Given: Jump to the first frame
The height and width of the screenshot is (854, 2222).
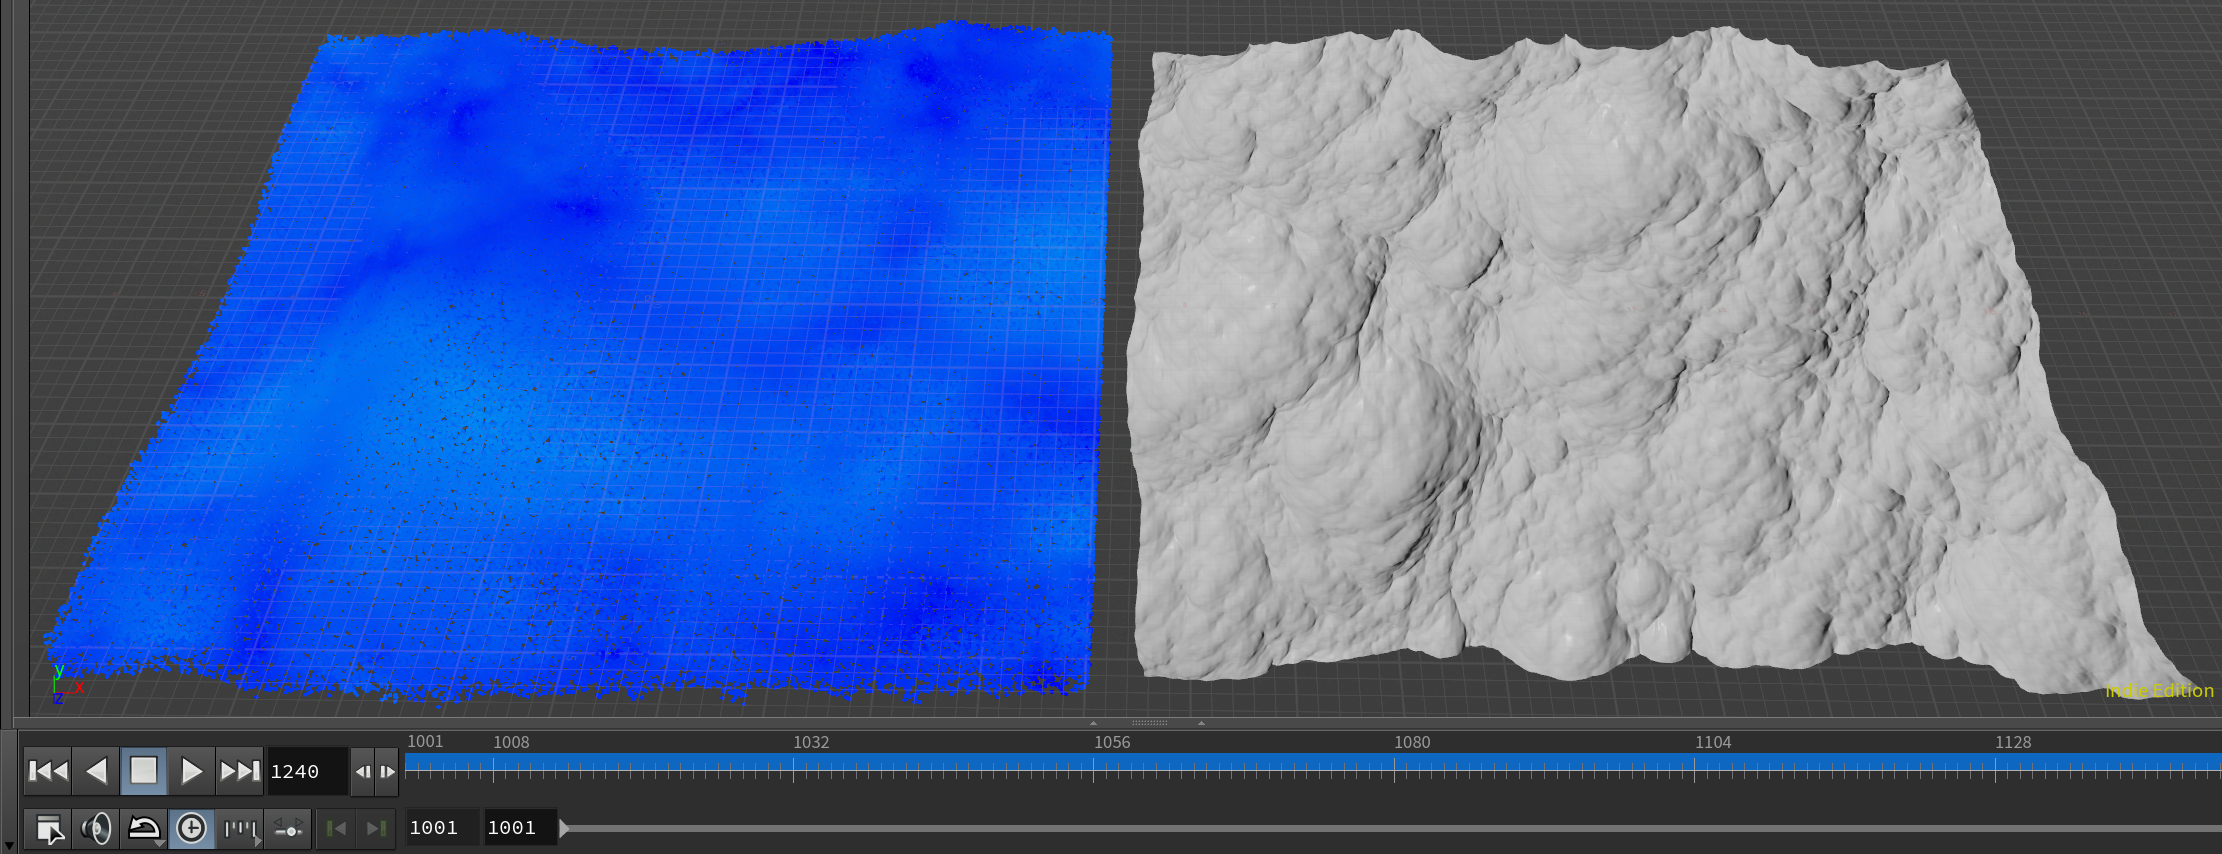Looking at the screenshot, I should point(48,771).
